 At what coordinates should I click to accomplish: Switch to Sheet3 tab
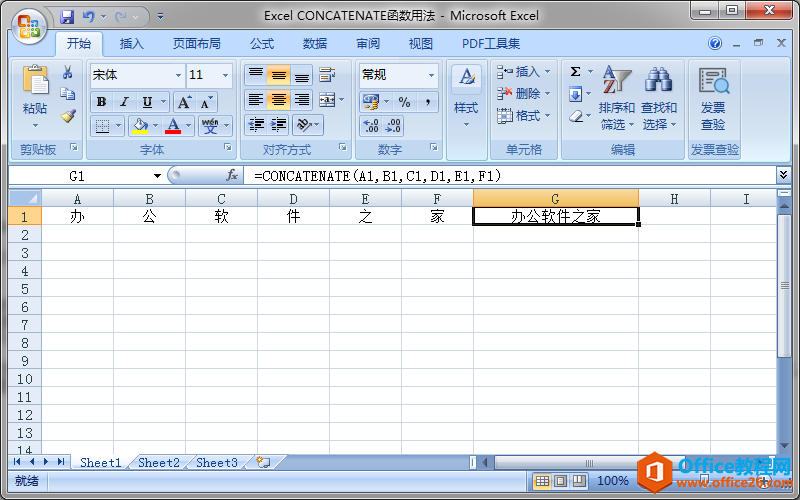[217, 463]
